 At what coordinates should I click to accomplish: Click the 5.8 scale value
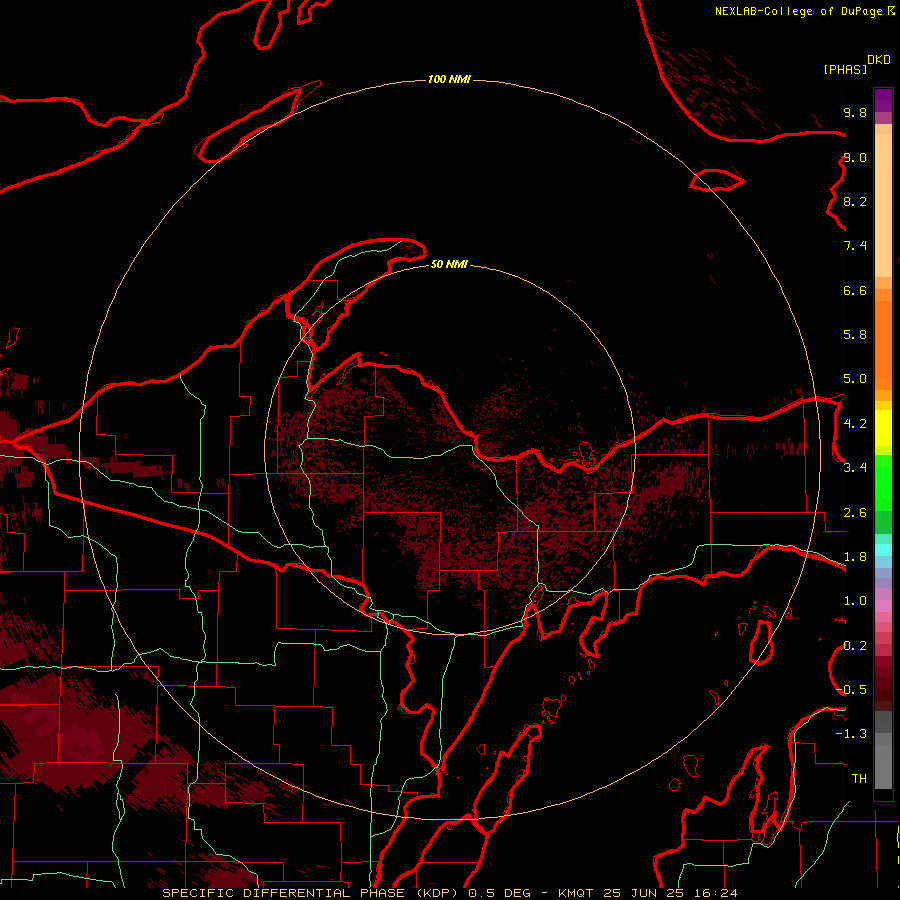pos(855,334)
